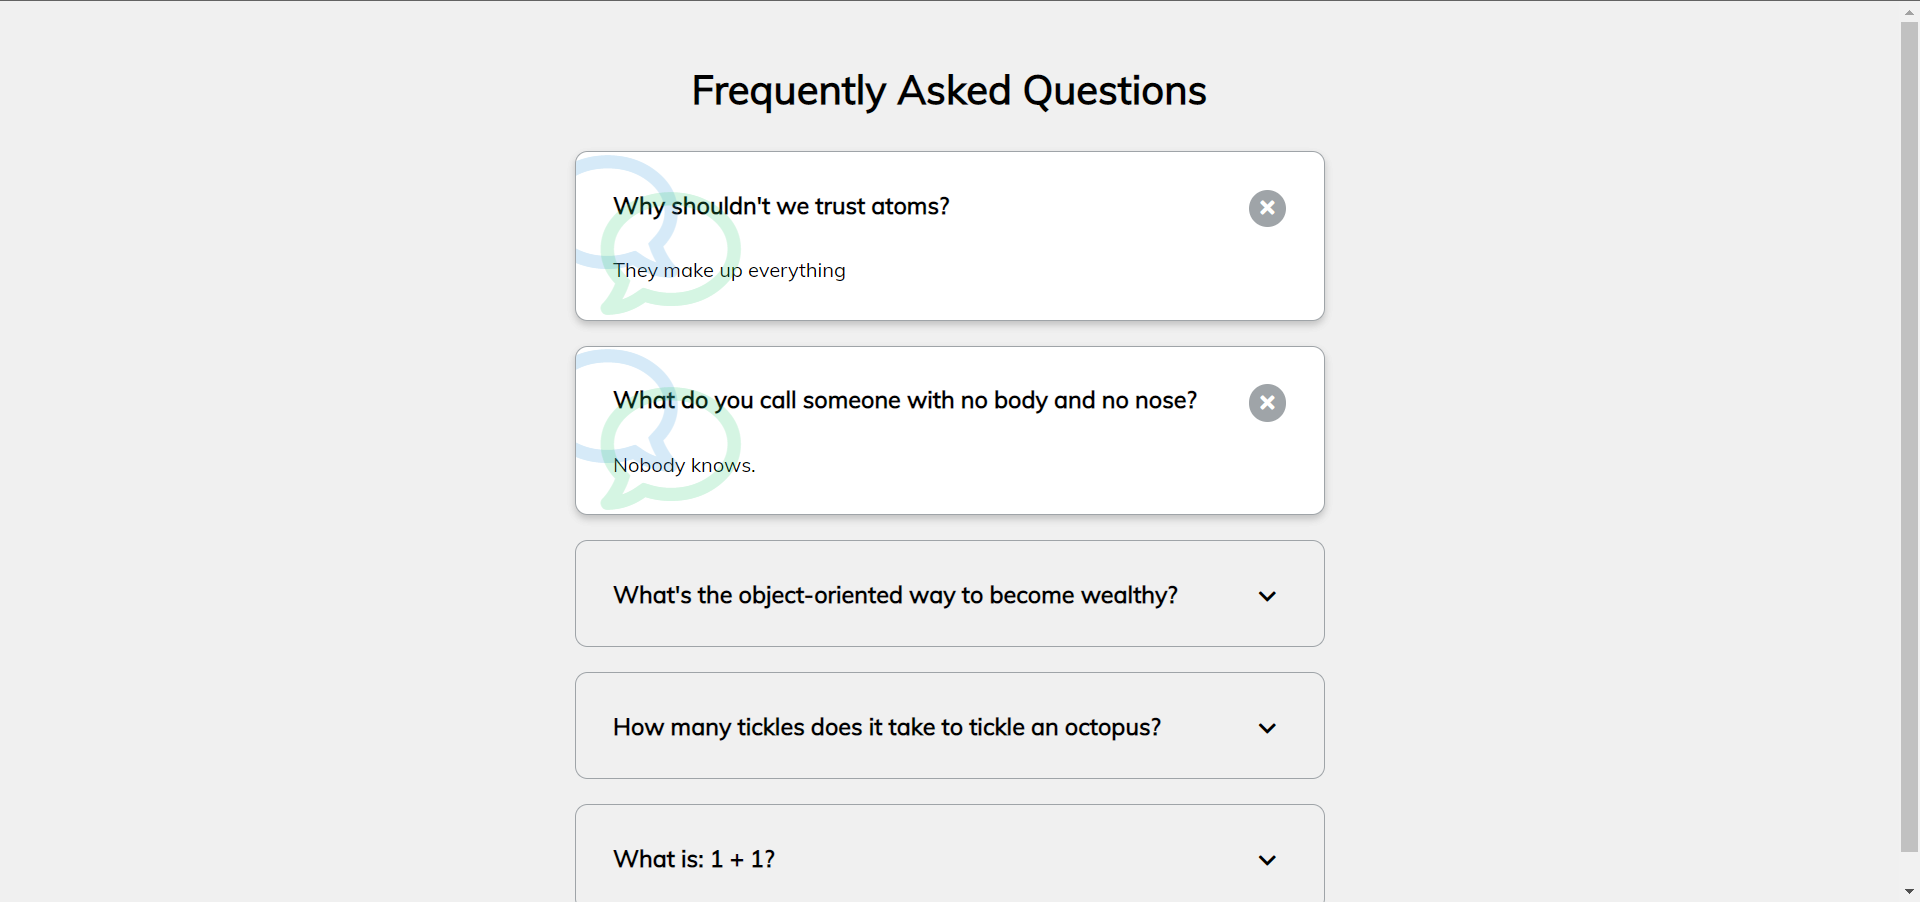Click the 'Nobody knows.' answer text
The height and width of the screenshot is (902, 1920).
[x=684, y=465]
